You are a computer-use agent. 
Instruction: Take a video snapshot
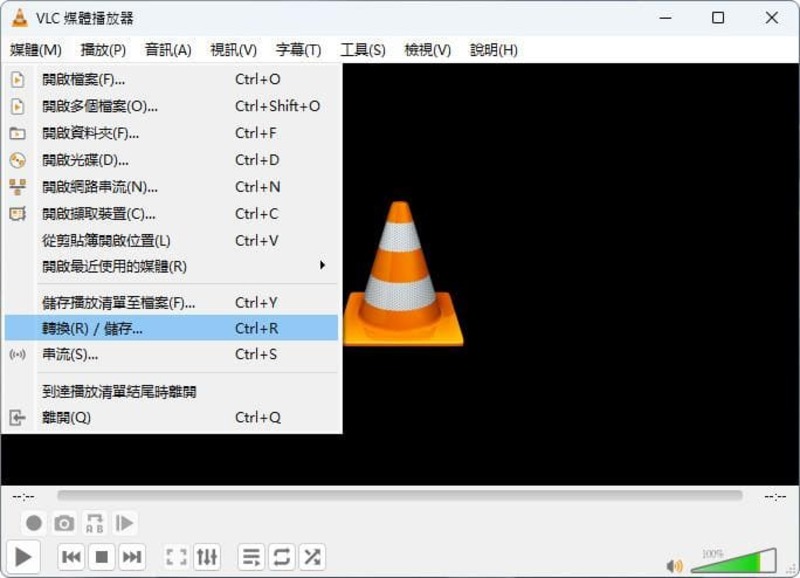(x=65, y=522)
